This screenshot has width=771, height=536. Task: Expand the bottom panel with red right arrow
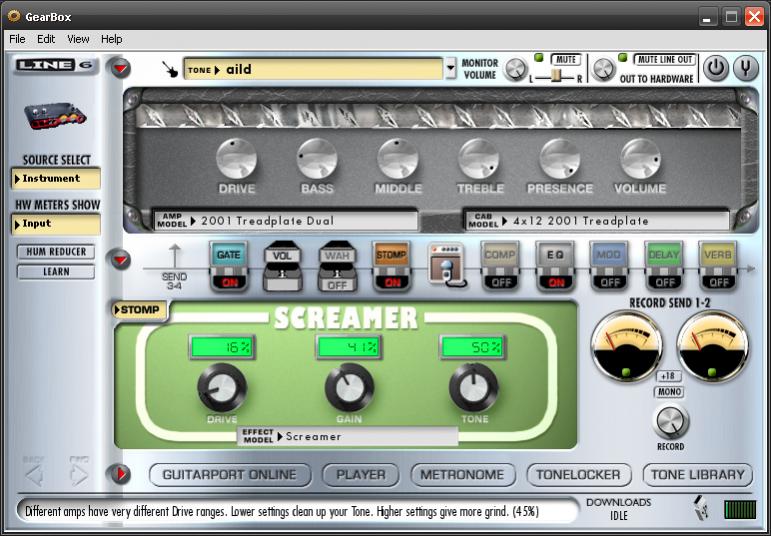pyautogui.click(x=120, y=474)
